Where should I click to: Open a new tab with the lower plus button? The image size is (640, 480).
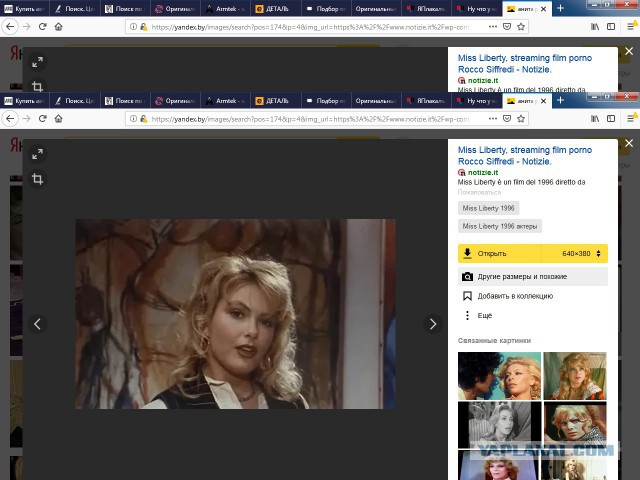pos(560,100)
